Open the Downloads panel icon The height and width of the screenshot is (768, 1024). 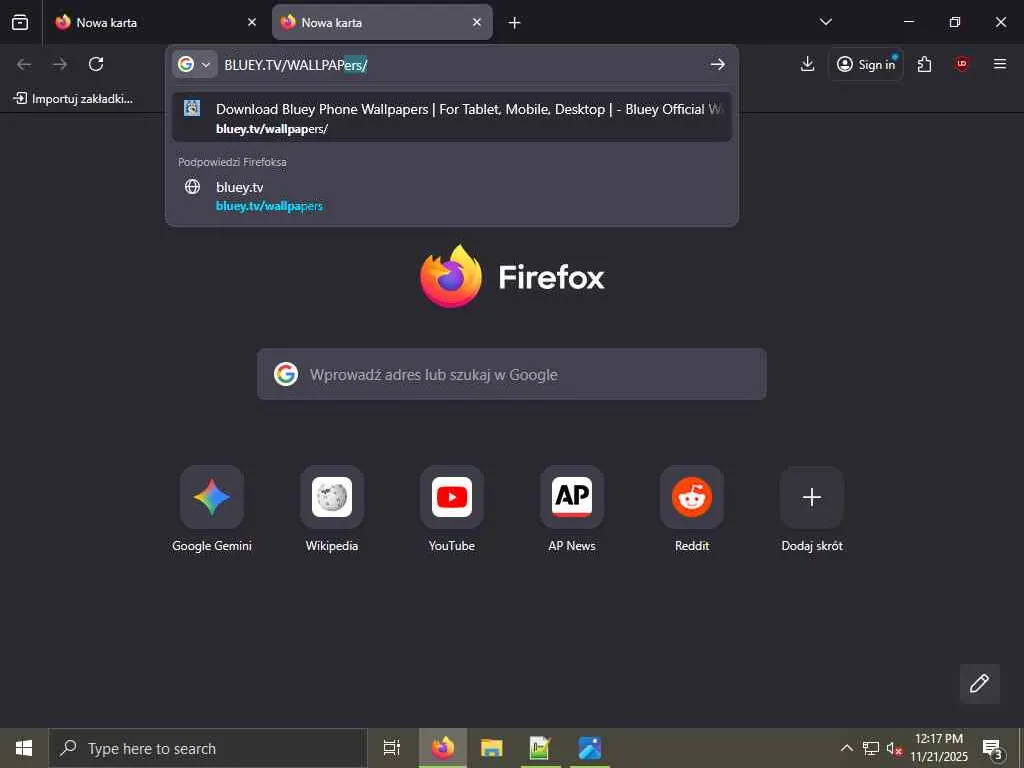[807, 64]
